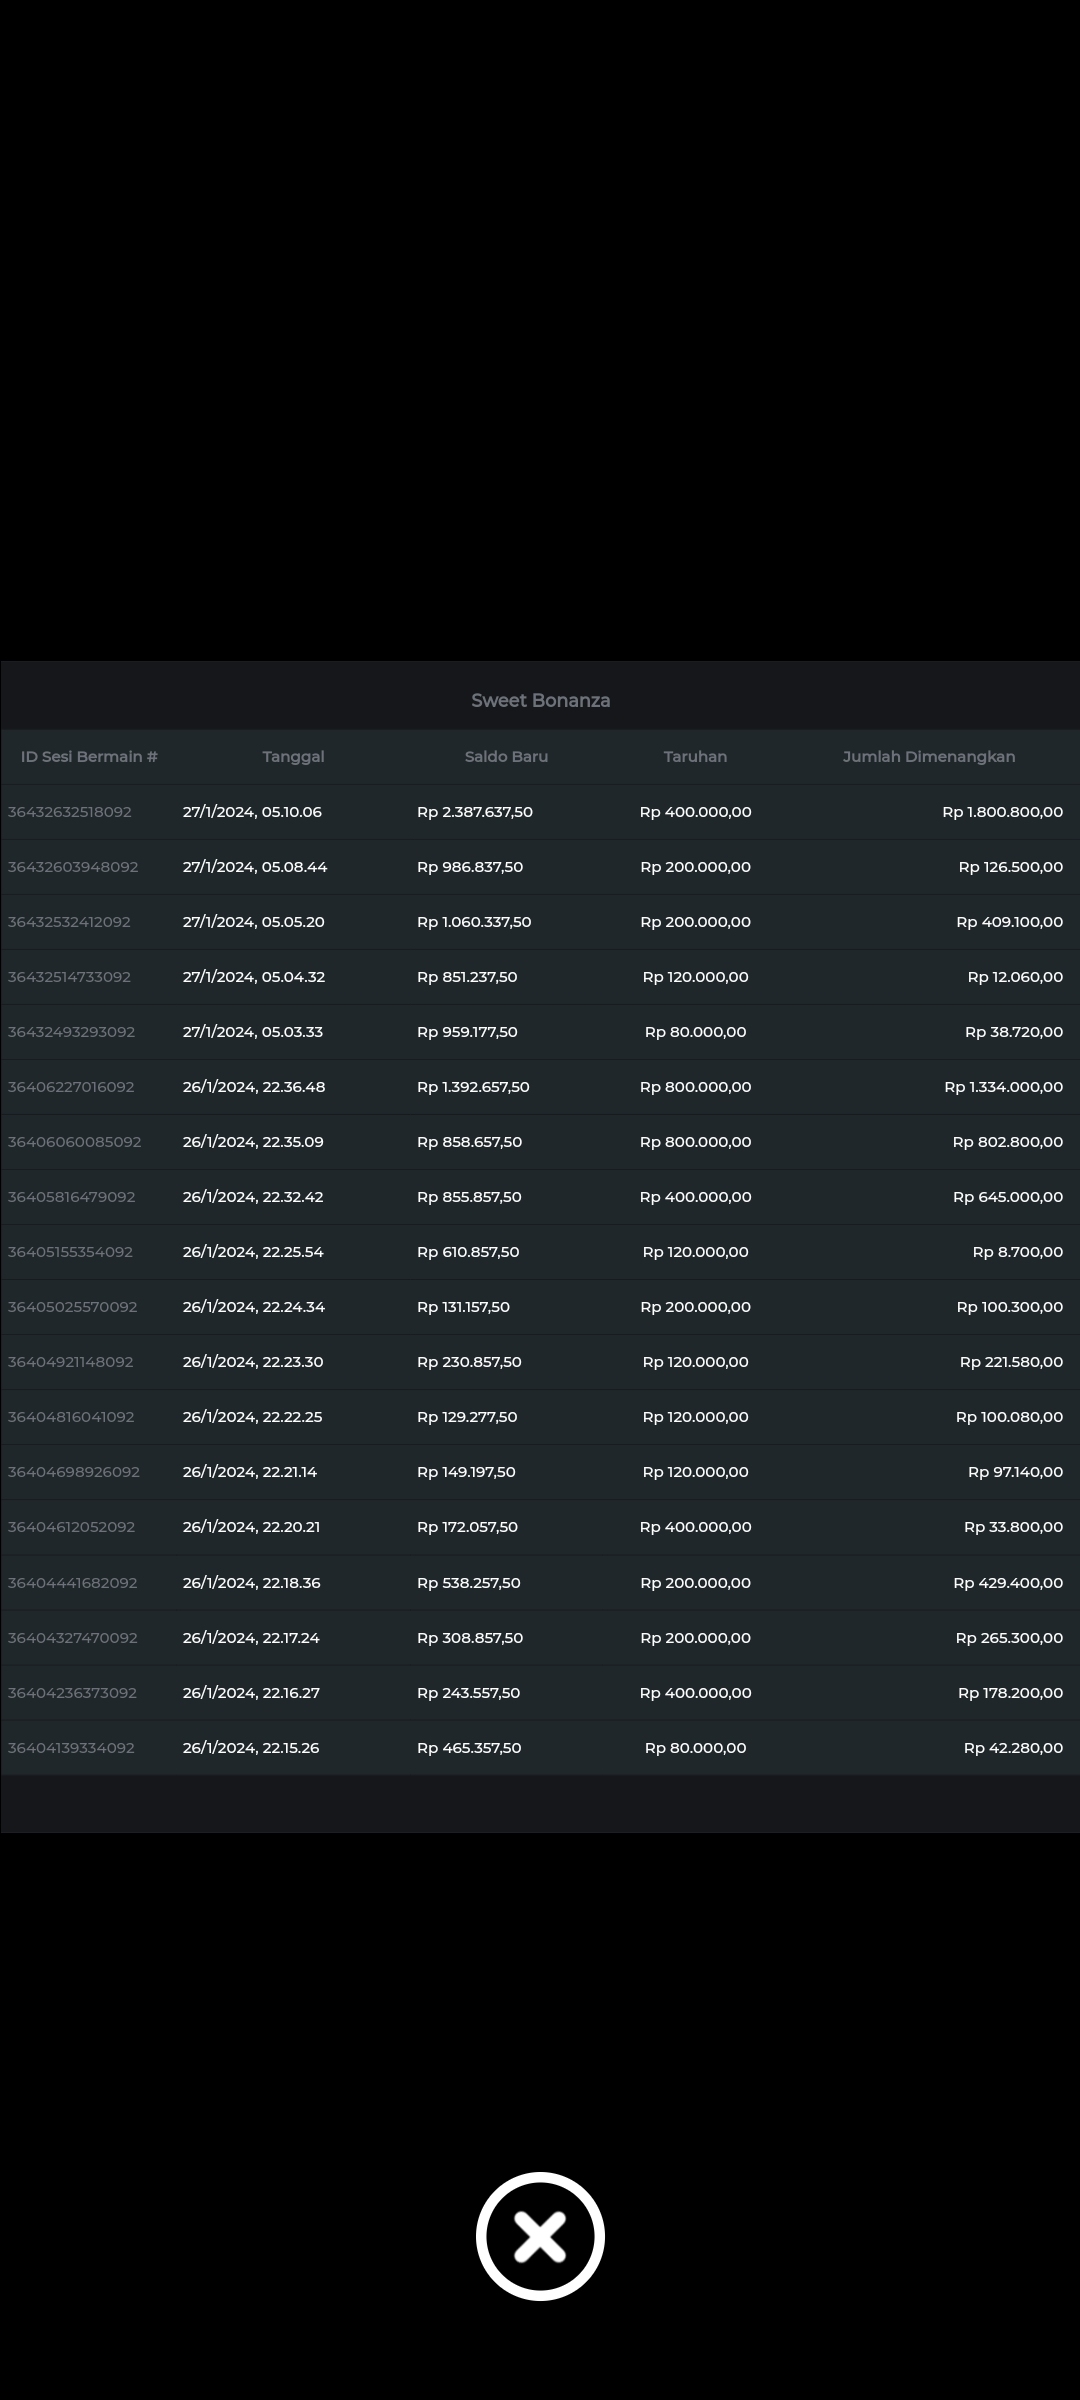Select row dated 26/1/2024, 22.35.09
The height and width of the screenshot is (2400, 1080).
253,1142
